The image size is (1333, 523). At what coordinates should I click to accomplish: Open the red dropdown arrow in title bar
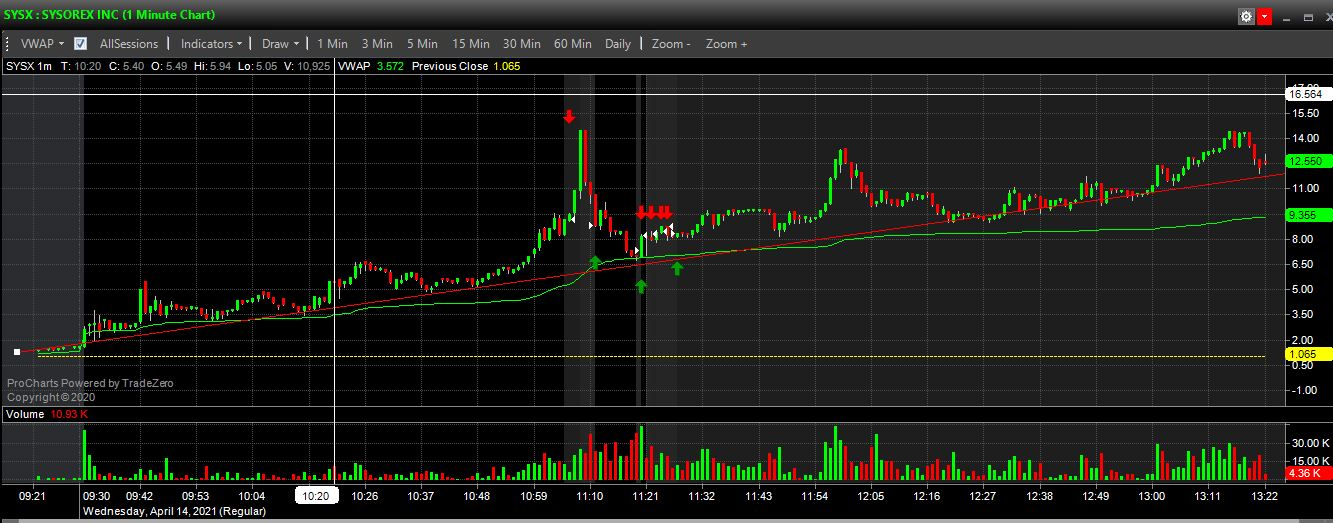[x=1264, y=17]
